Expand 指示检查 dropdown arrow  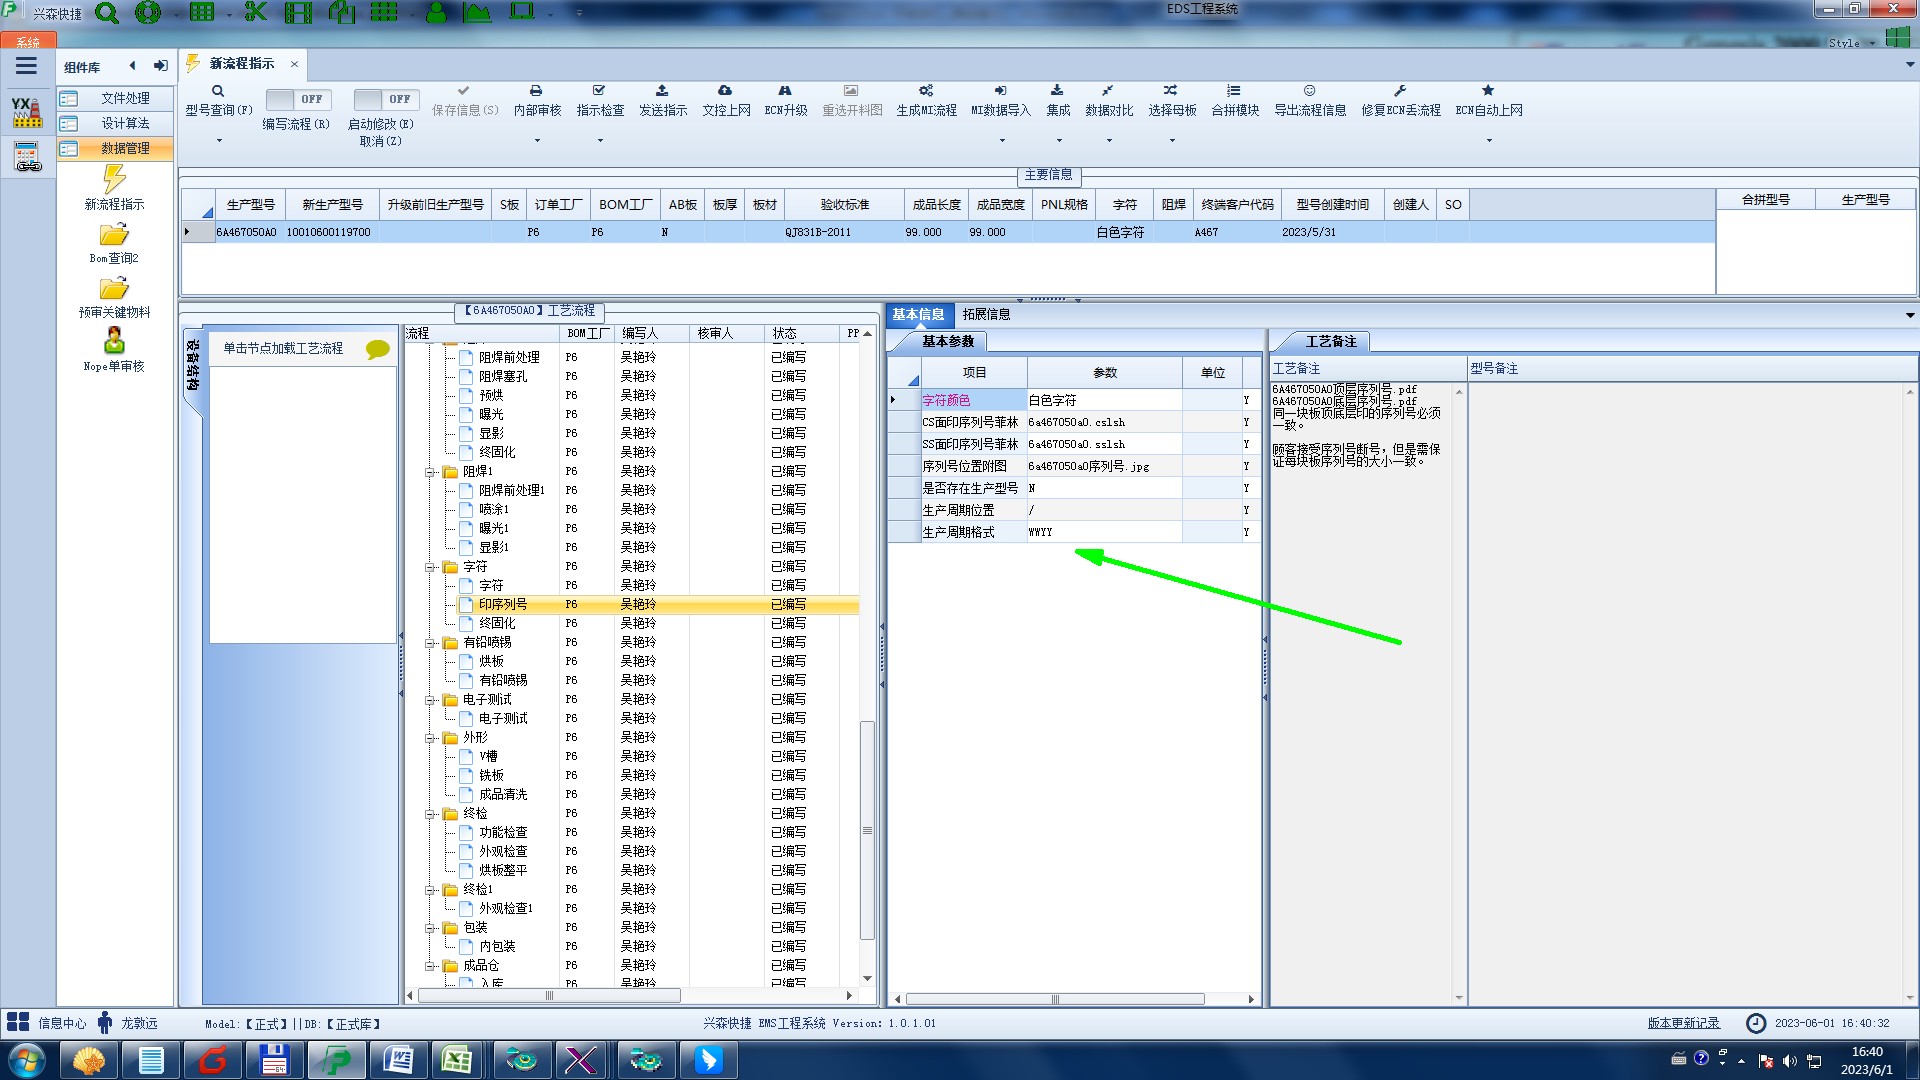[600, 140]
